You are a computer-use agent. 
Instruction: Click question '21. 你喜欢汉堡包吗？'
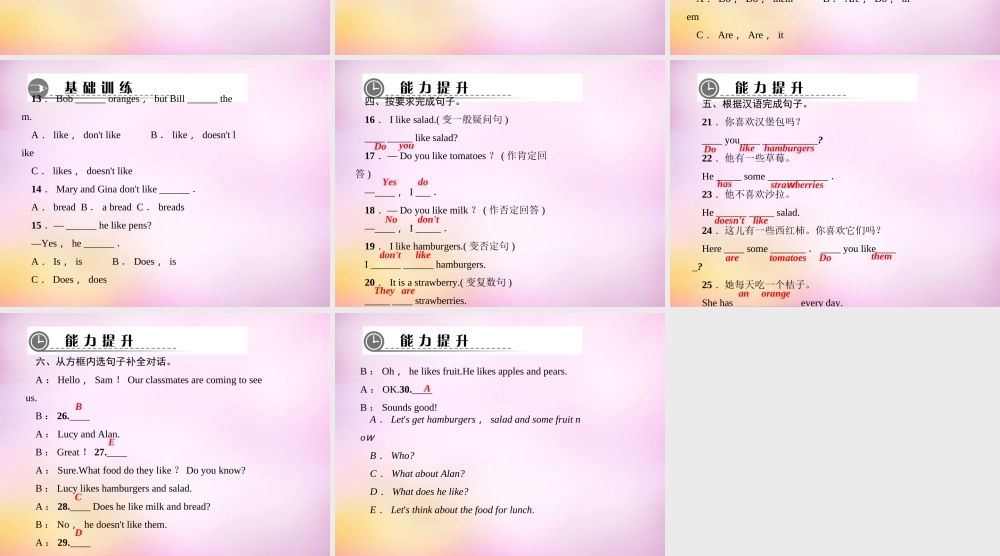(x=751, y=122)
